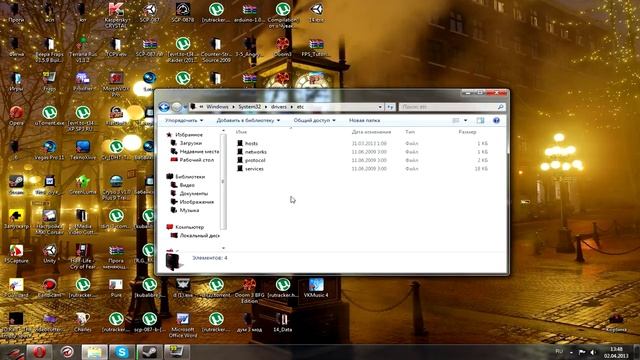
Task: Open recent pages dropdown beside nav arrows
Action: click(x=185, y=107)
